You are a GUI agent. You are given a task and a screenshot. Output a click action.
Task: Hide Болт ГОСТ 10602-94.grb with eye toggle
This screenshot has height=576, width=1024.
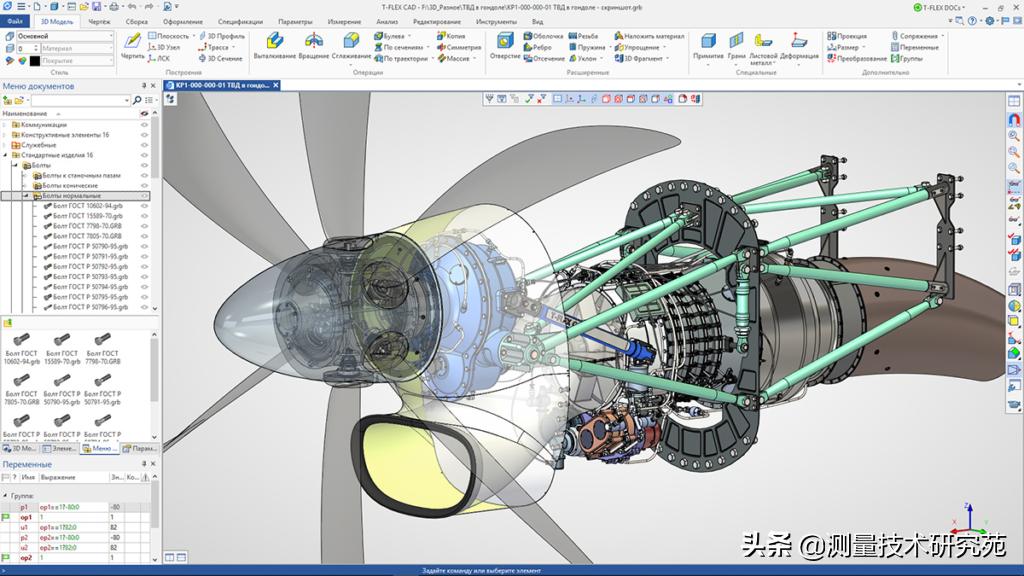[x=145, y=205]
